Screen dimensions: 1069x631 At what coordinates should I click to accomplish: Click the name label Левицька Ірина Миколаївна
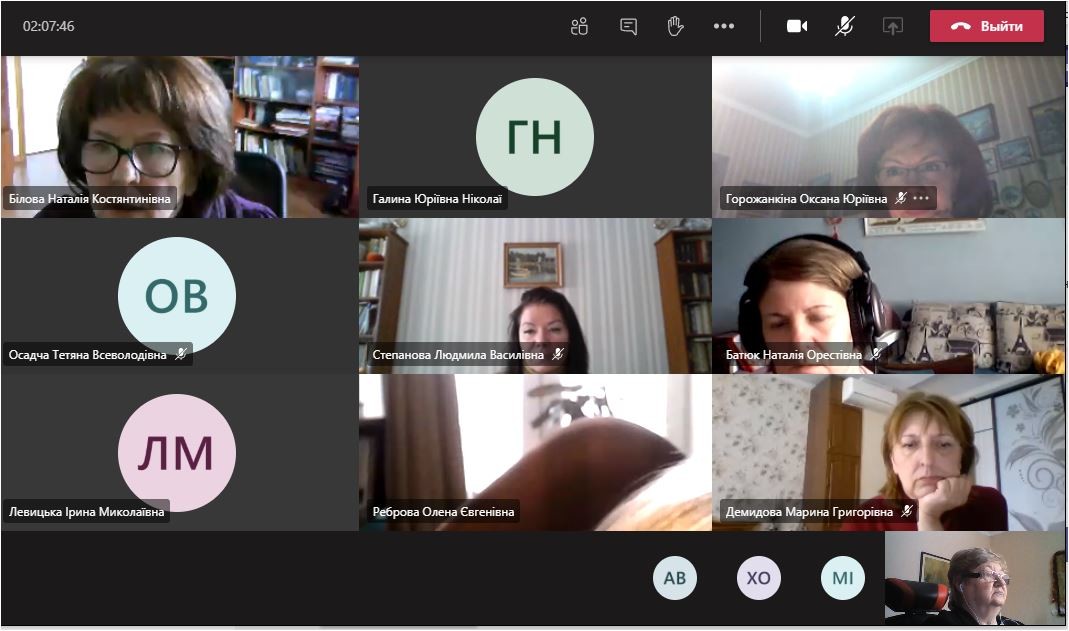[x=87, y=511]
